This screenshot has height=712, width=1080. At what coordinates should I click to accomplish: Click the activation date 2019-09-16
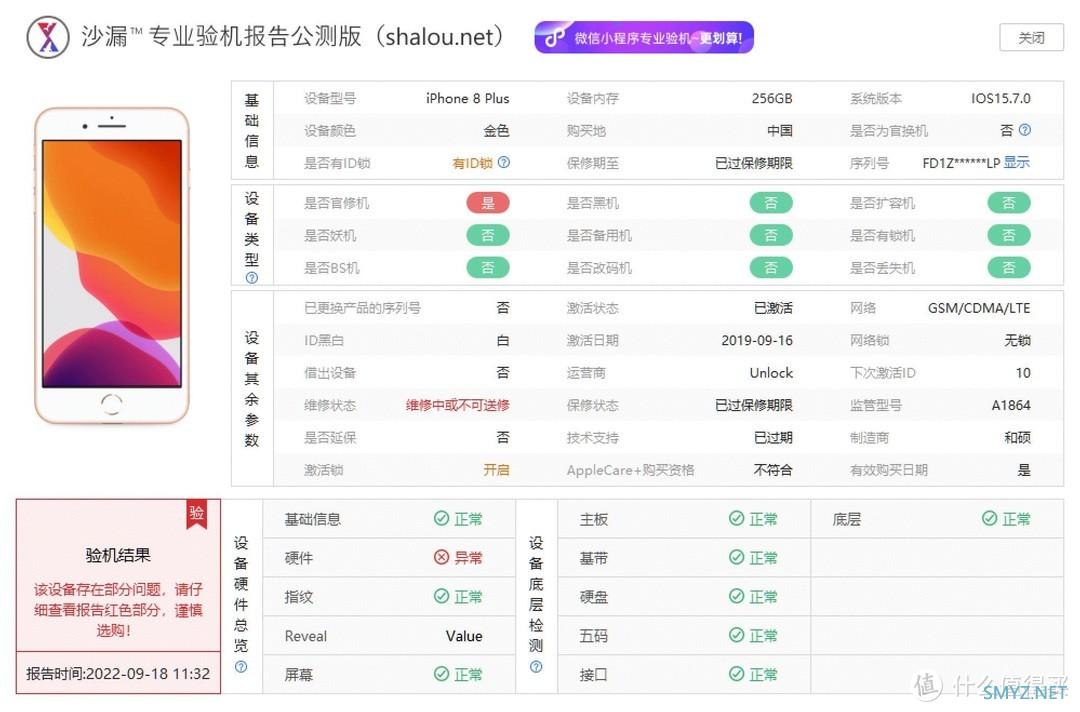coord(757,340)
